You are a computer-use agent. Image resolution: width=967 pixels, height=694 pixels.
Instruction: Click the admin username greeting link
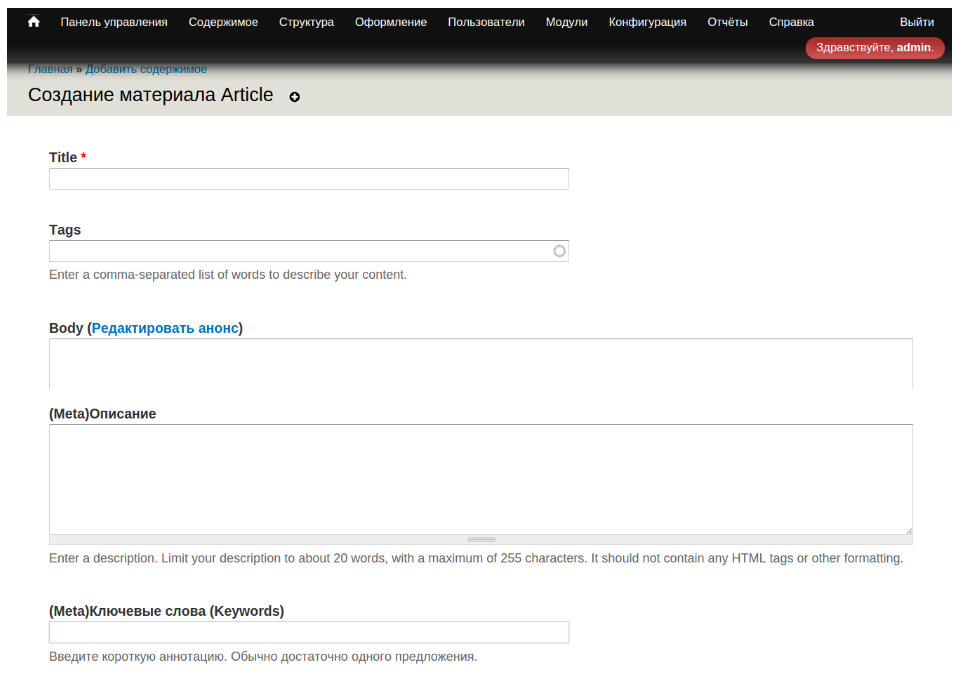pos(914,48)
